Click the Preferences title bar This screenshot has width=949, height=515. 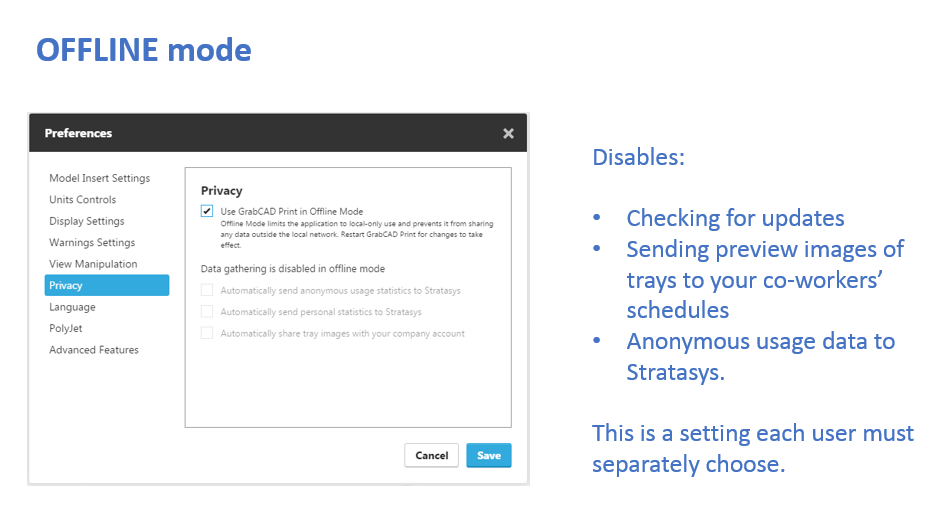pyautogui.click(x=278, y=133)
